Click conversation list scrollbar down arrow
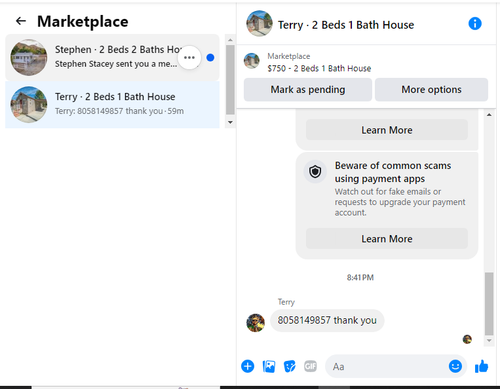 (x=230, y=122)
